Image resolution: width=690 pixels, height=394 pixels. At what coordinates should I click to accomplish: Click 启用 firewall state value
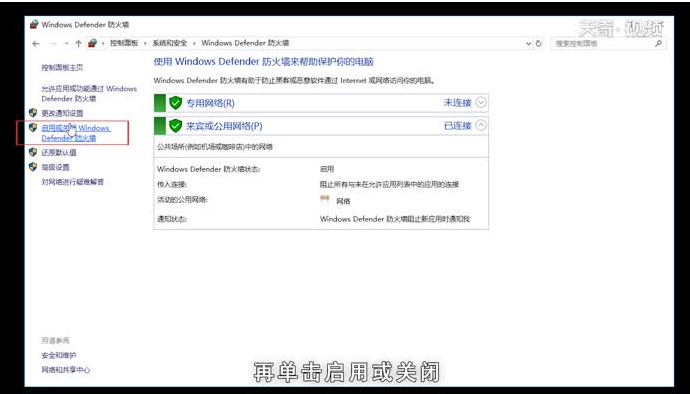tap(327, 169)
